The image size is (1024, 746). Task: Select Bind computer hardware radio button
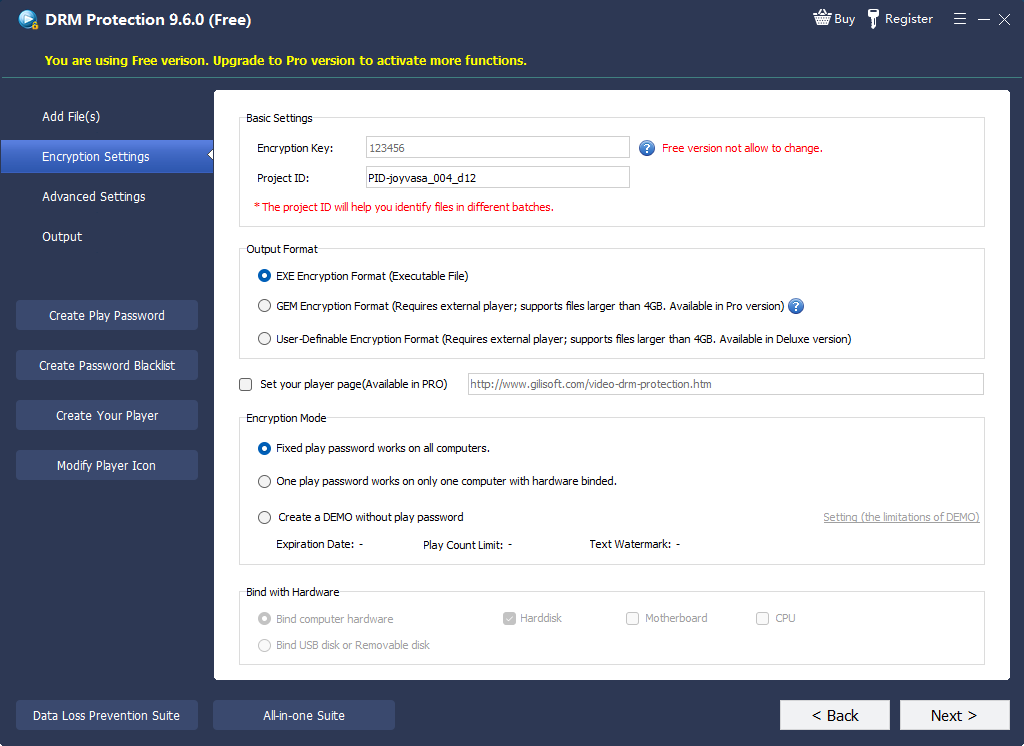pyautogui.click(x=264, y=619)
